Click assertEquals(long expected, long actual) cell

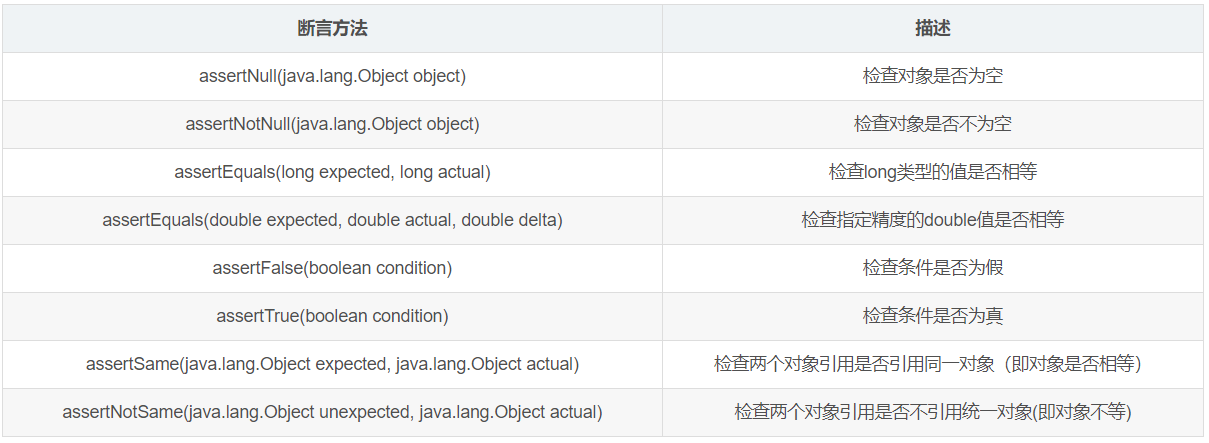coord(332,172)
